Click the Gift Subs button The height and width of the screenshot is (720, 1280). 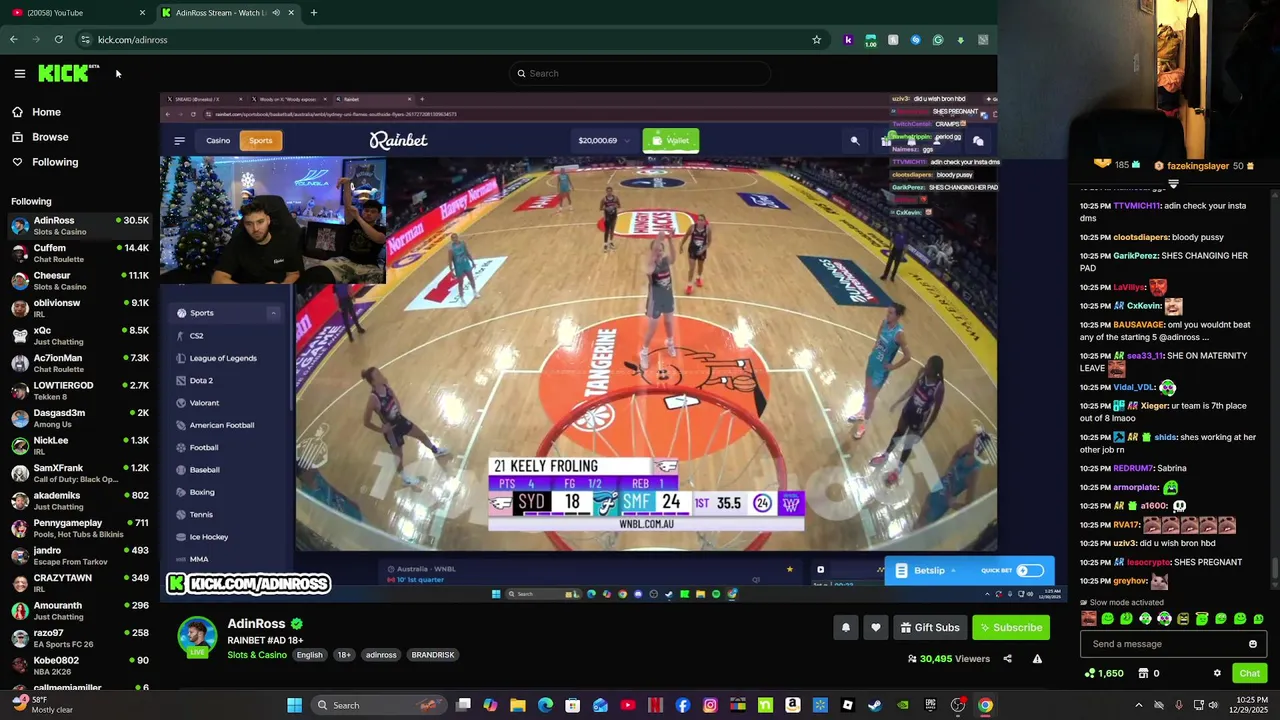click(x=929, y=627)
